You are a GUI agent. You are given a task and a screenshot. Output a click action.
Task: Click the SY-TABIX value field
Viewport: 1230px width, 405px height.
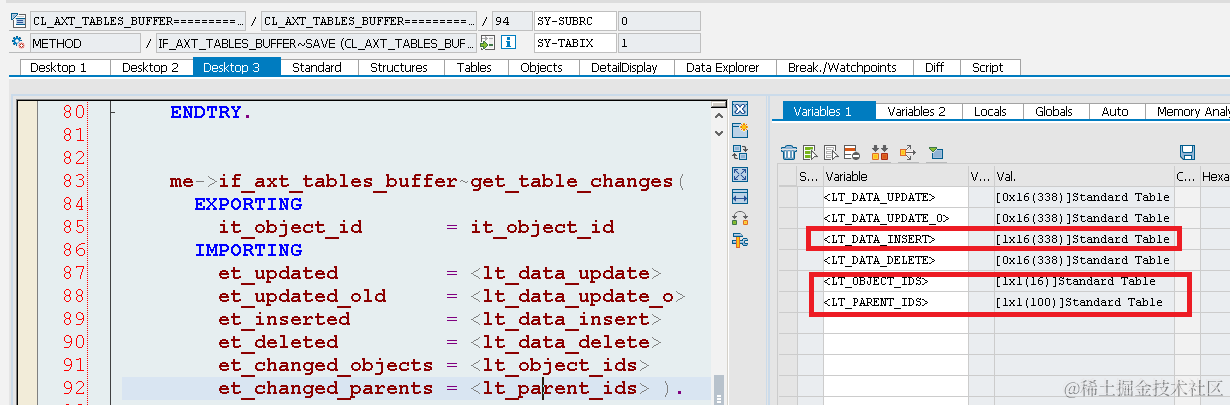pos(659,43)
